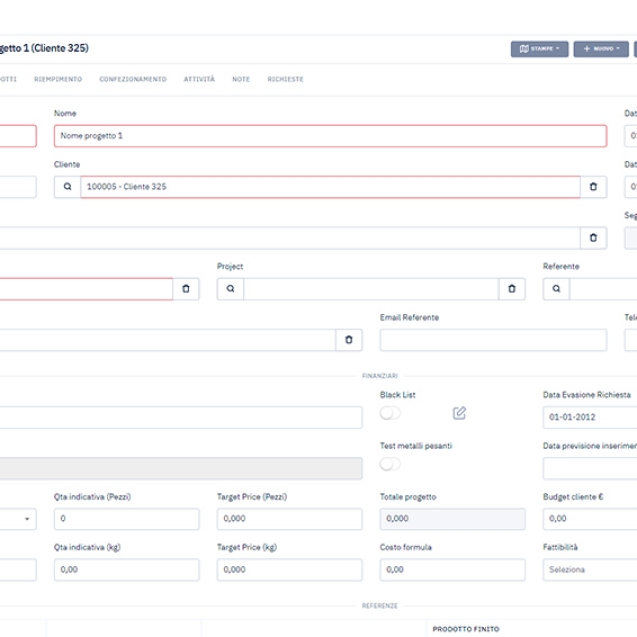Viewport: 637px width, 637px height.
Task: Click the Target Price (Pezzi) field
Action: (x=289, y=519)
